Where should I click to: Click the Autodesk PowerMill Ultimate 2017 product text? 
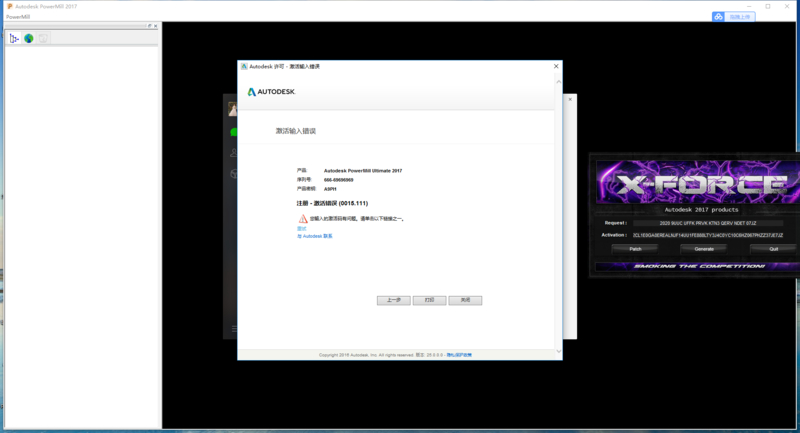pos(363,171)
